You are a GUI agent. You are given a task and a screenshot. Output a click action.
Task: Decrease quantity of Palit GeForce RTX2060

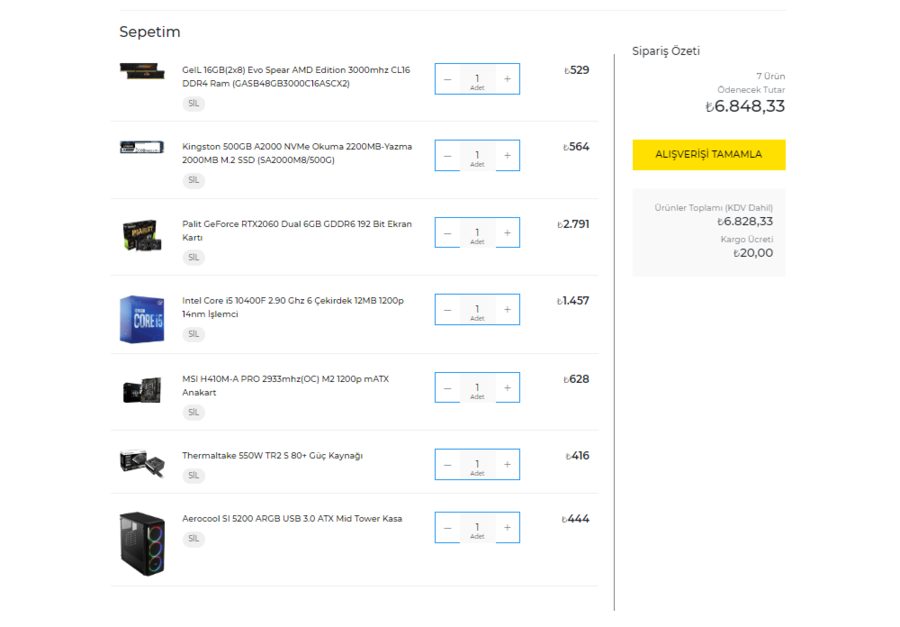click(448, 233)
